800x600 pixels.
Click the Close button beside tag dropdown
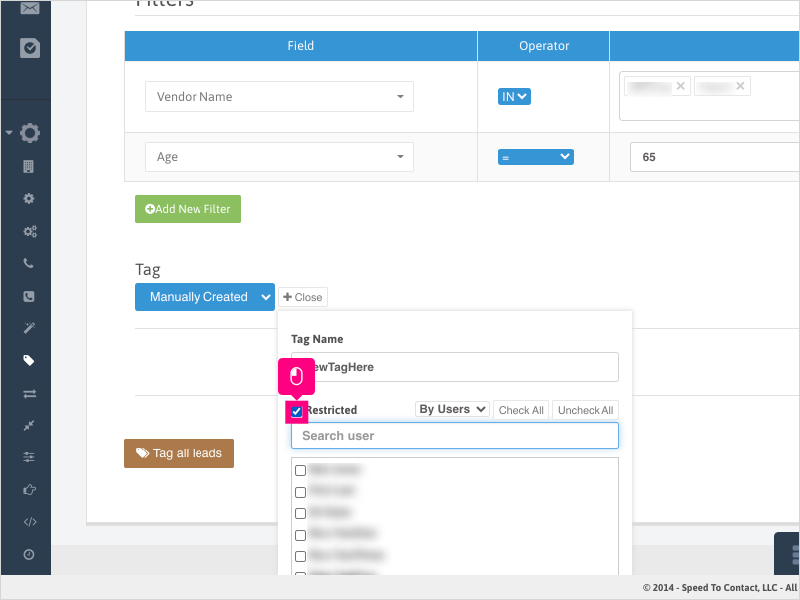(x=303, y=297)
